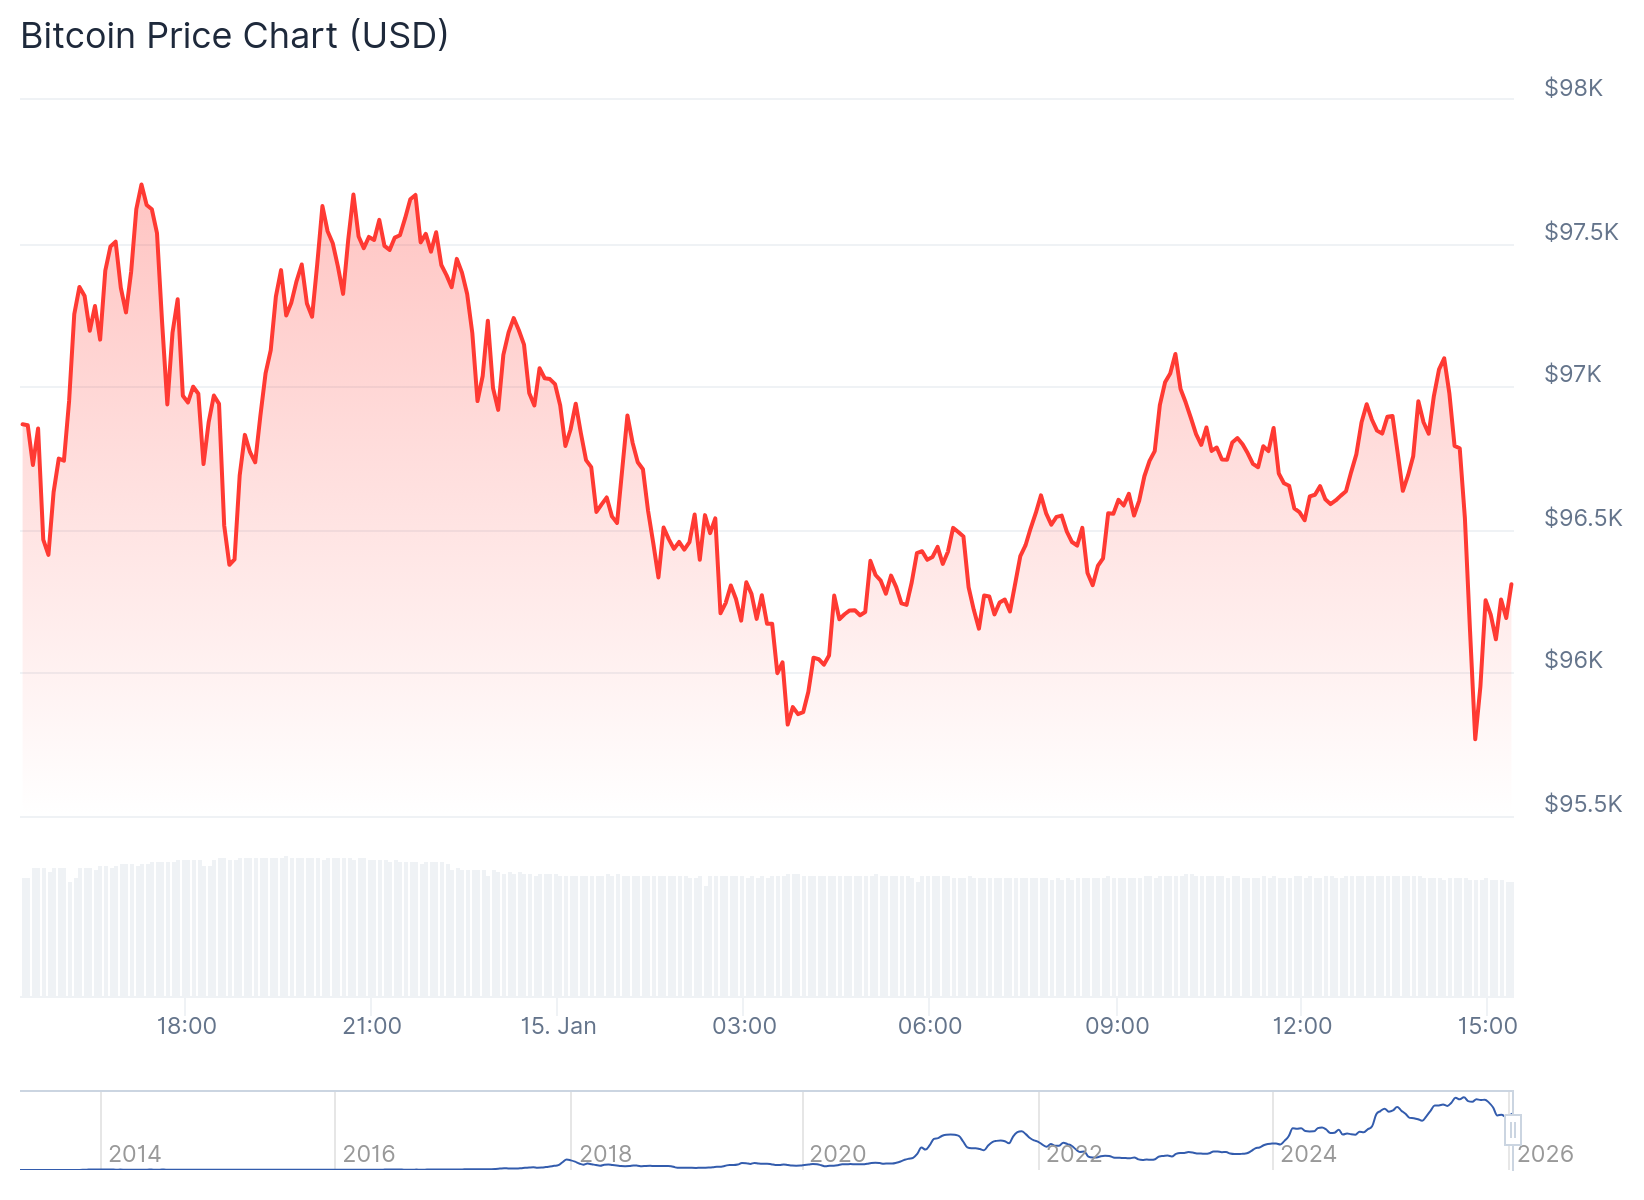Click the 18:00 time axis label
The image size is (1644, 1200).
tap(186, 1026)
